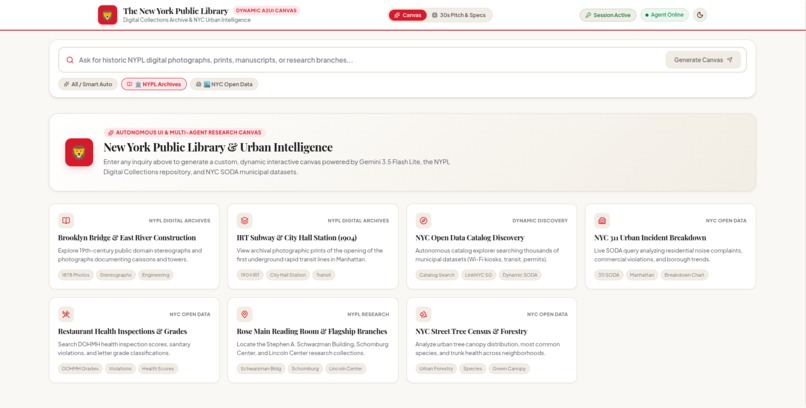Click the book icon on Brooklyn Bridge card

click(x=66, y=220)
